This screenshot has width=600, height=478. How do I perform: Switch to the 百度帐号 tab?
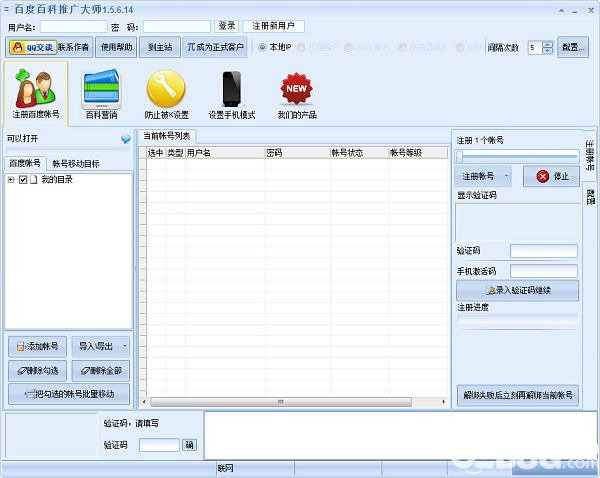[25, 163]
